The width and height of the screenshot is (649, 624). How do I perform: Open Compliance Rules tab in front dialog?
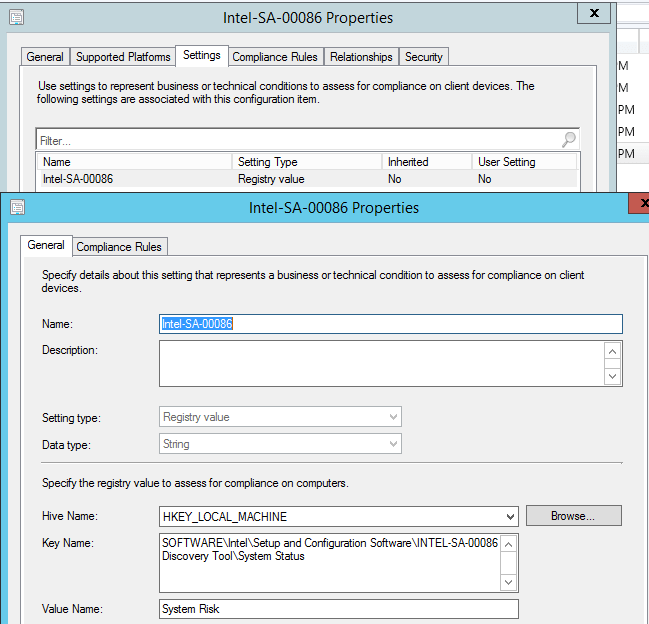(x=119, y=247)
